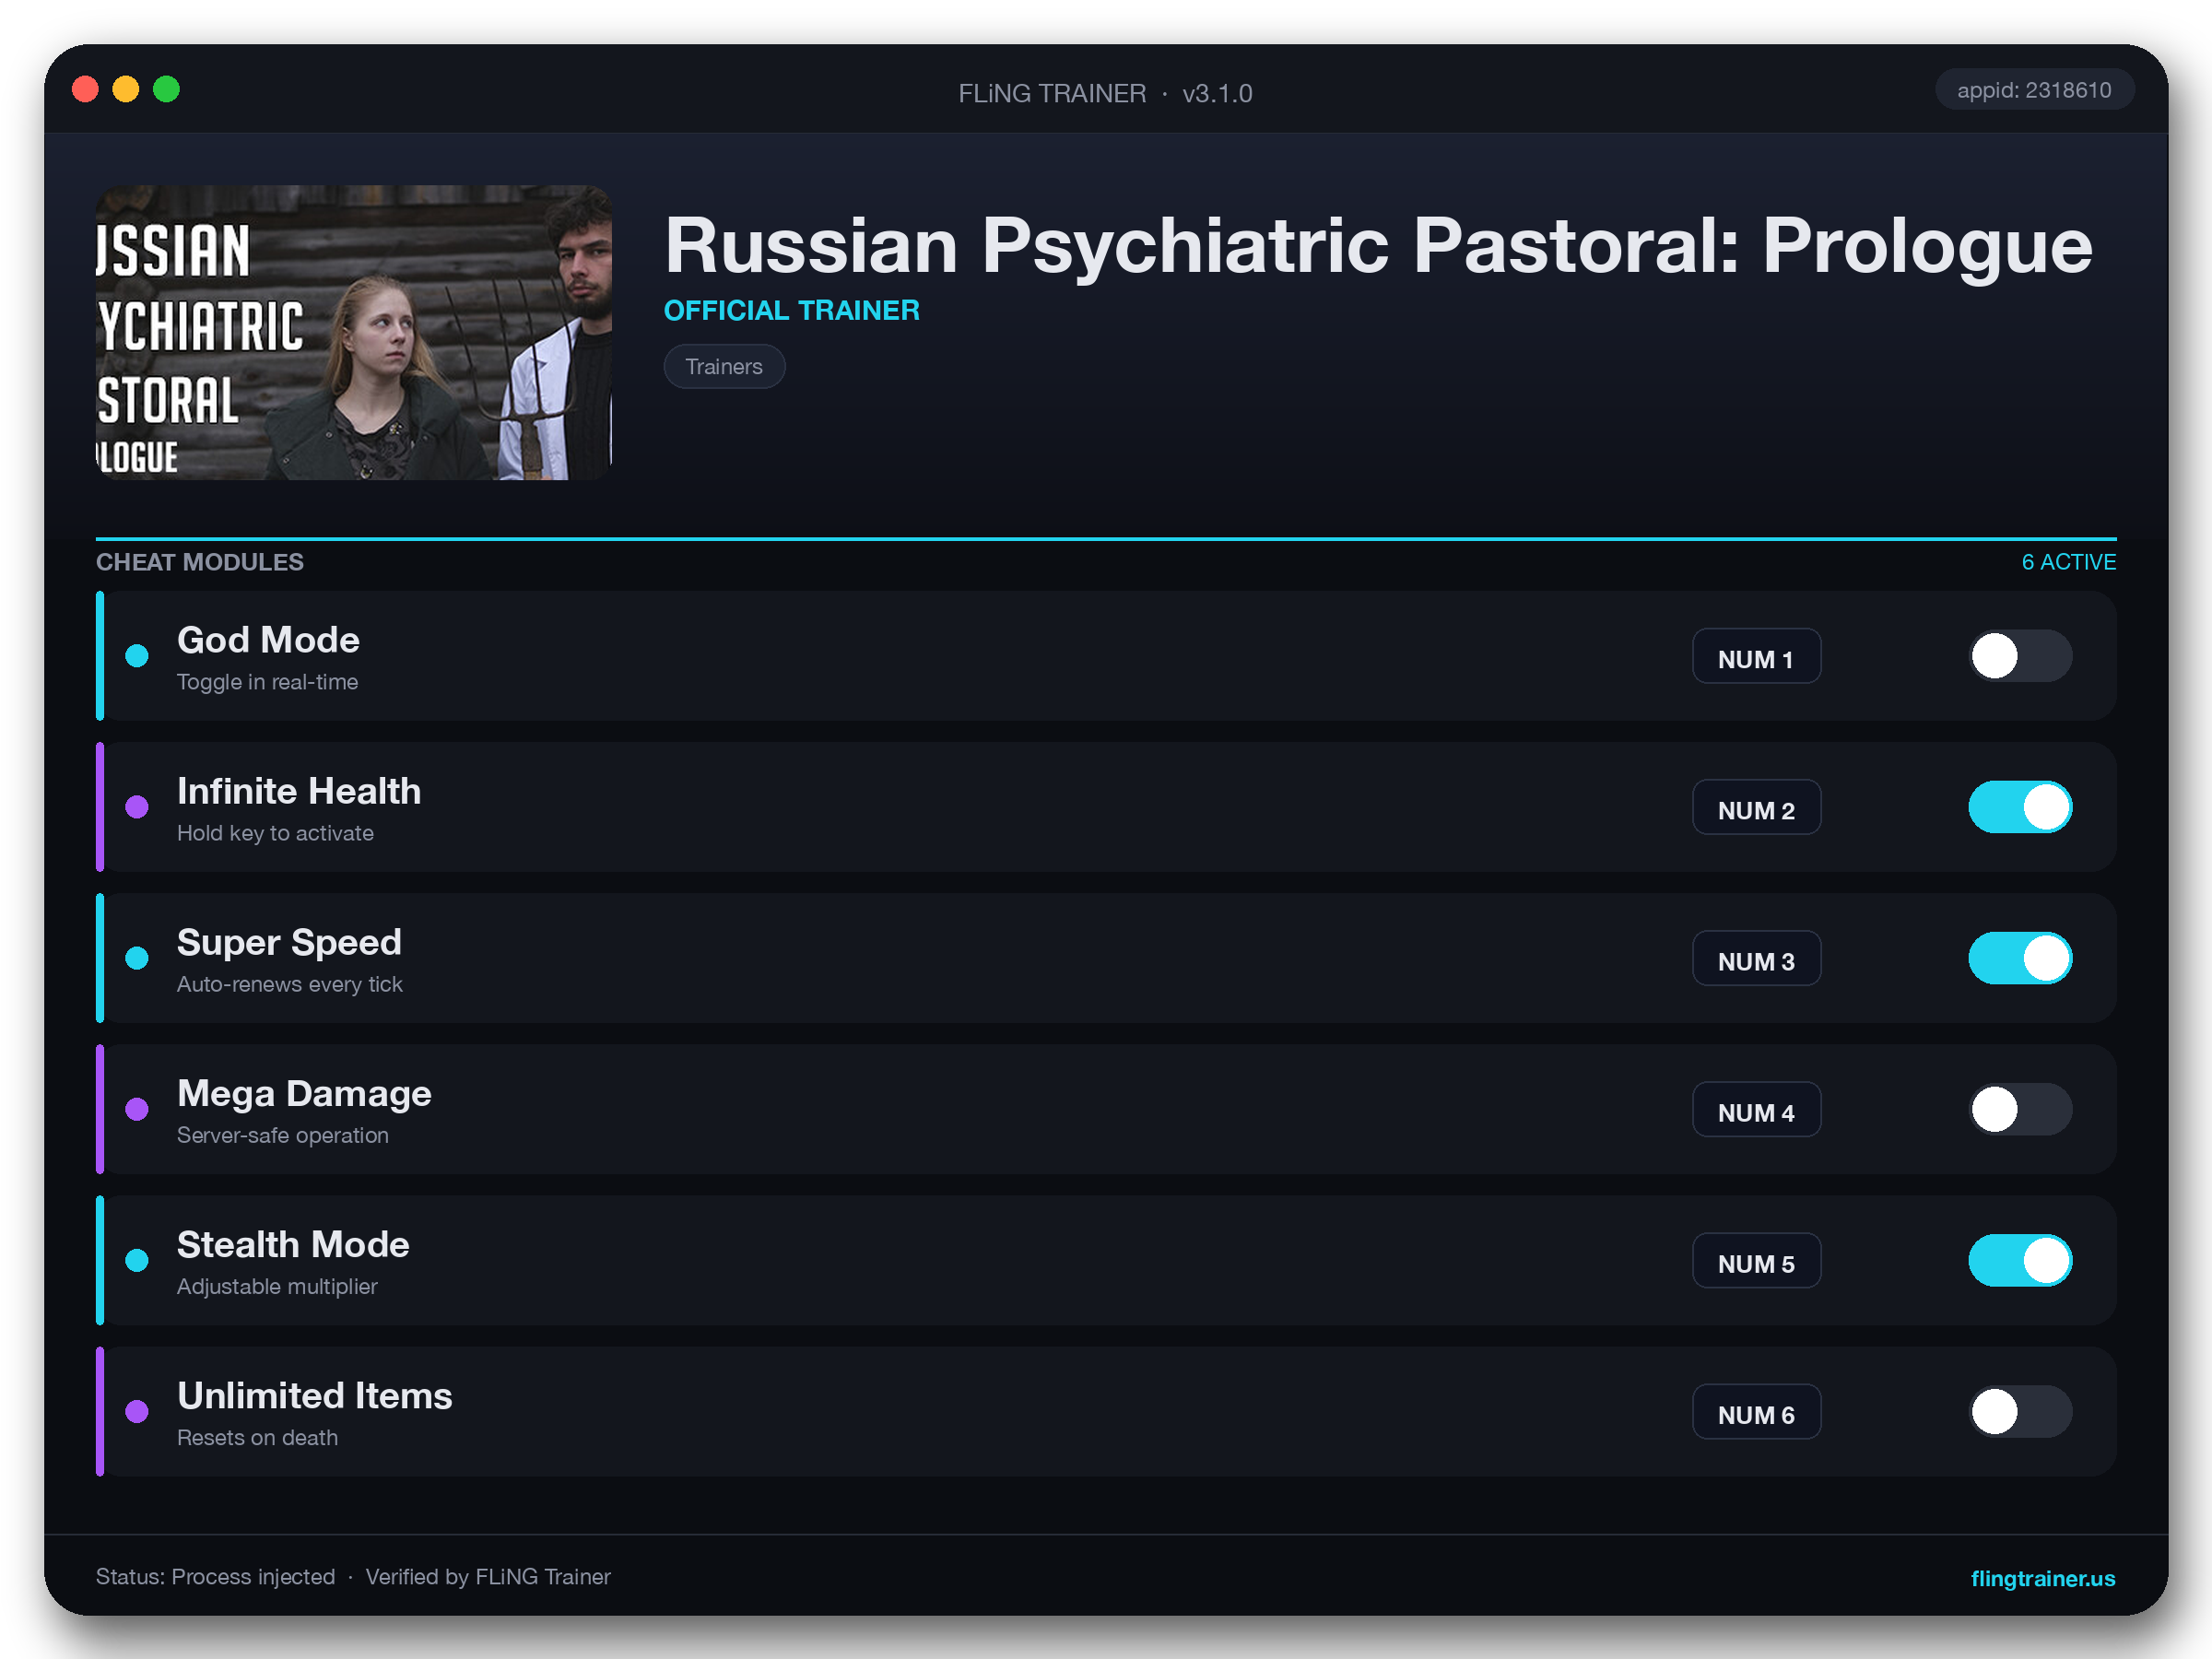Viewport: 2212px width, 1659px height.
Task: Click 'Server-safe operation' description
Action: pyautogui.click(x=283, y=1135)
